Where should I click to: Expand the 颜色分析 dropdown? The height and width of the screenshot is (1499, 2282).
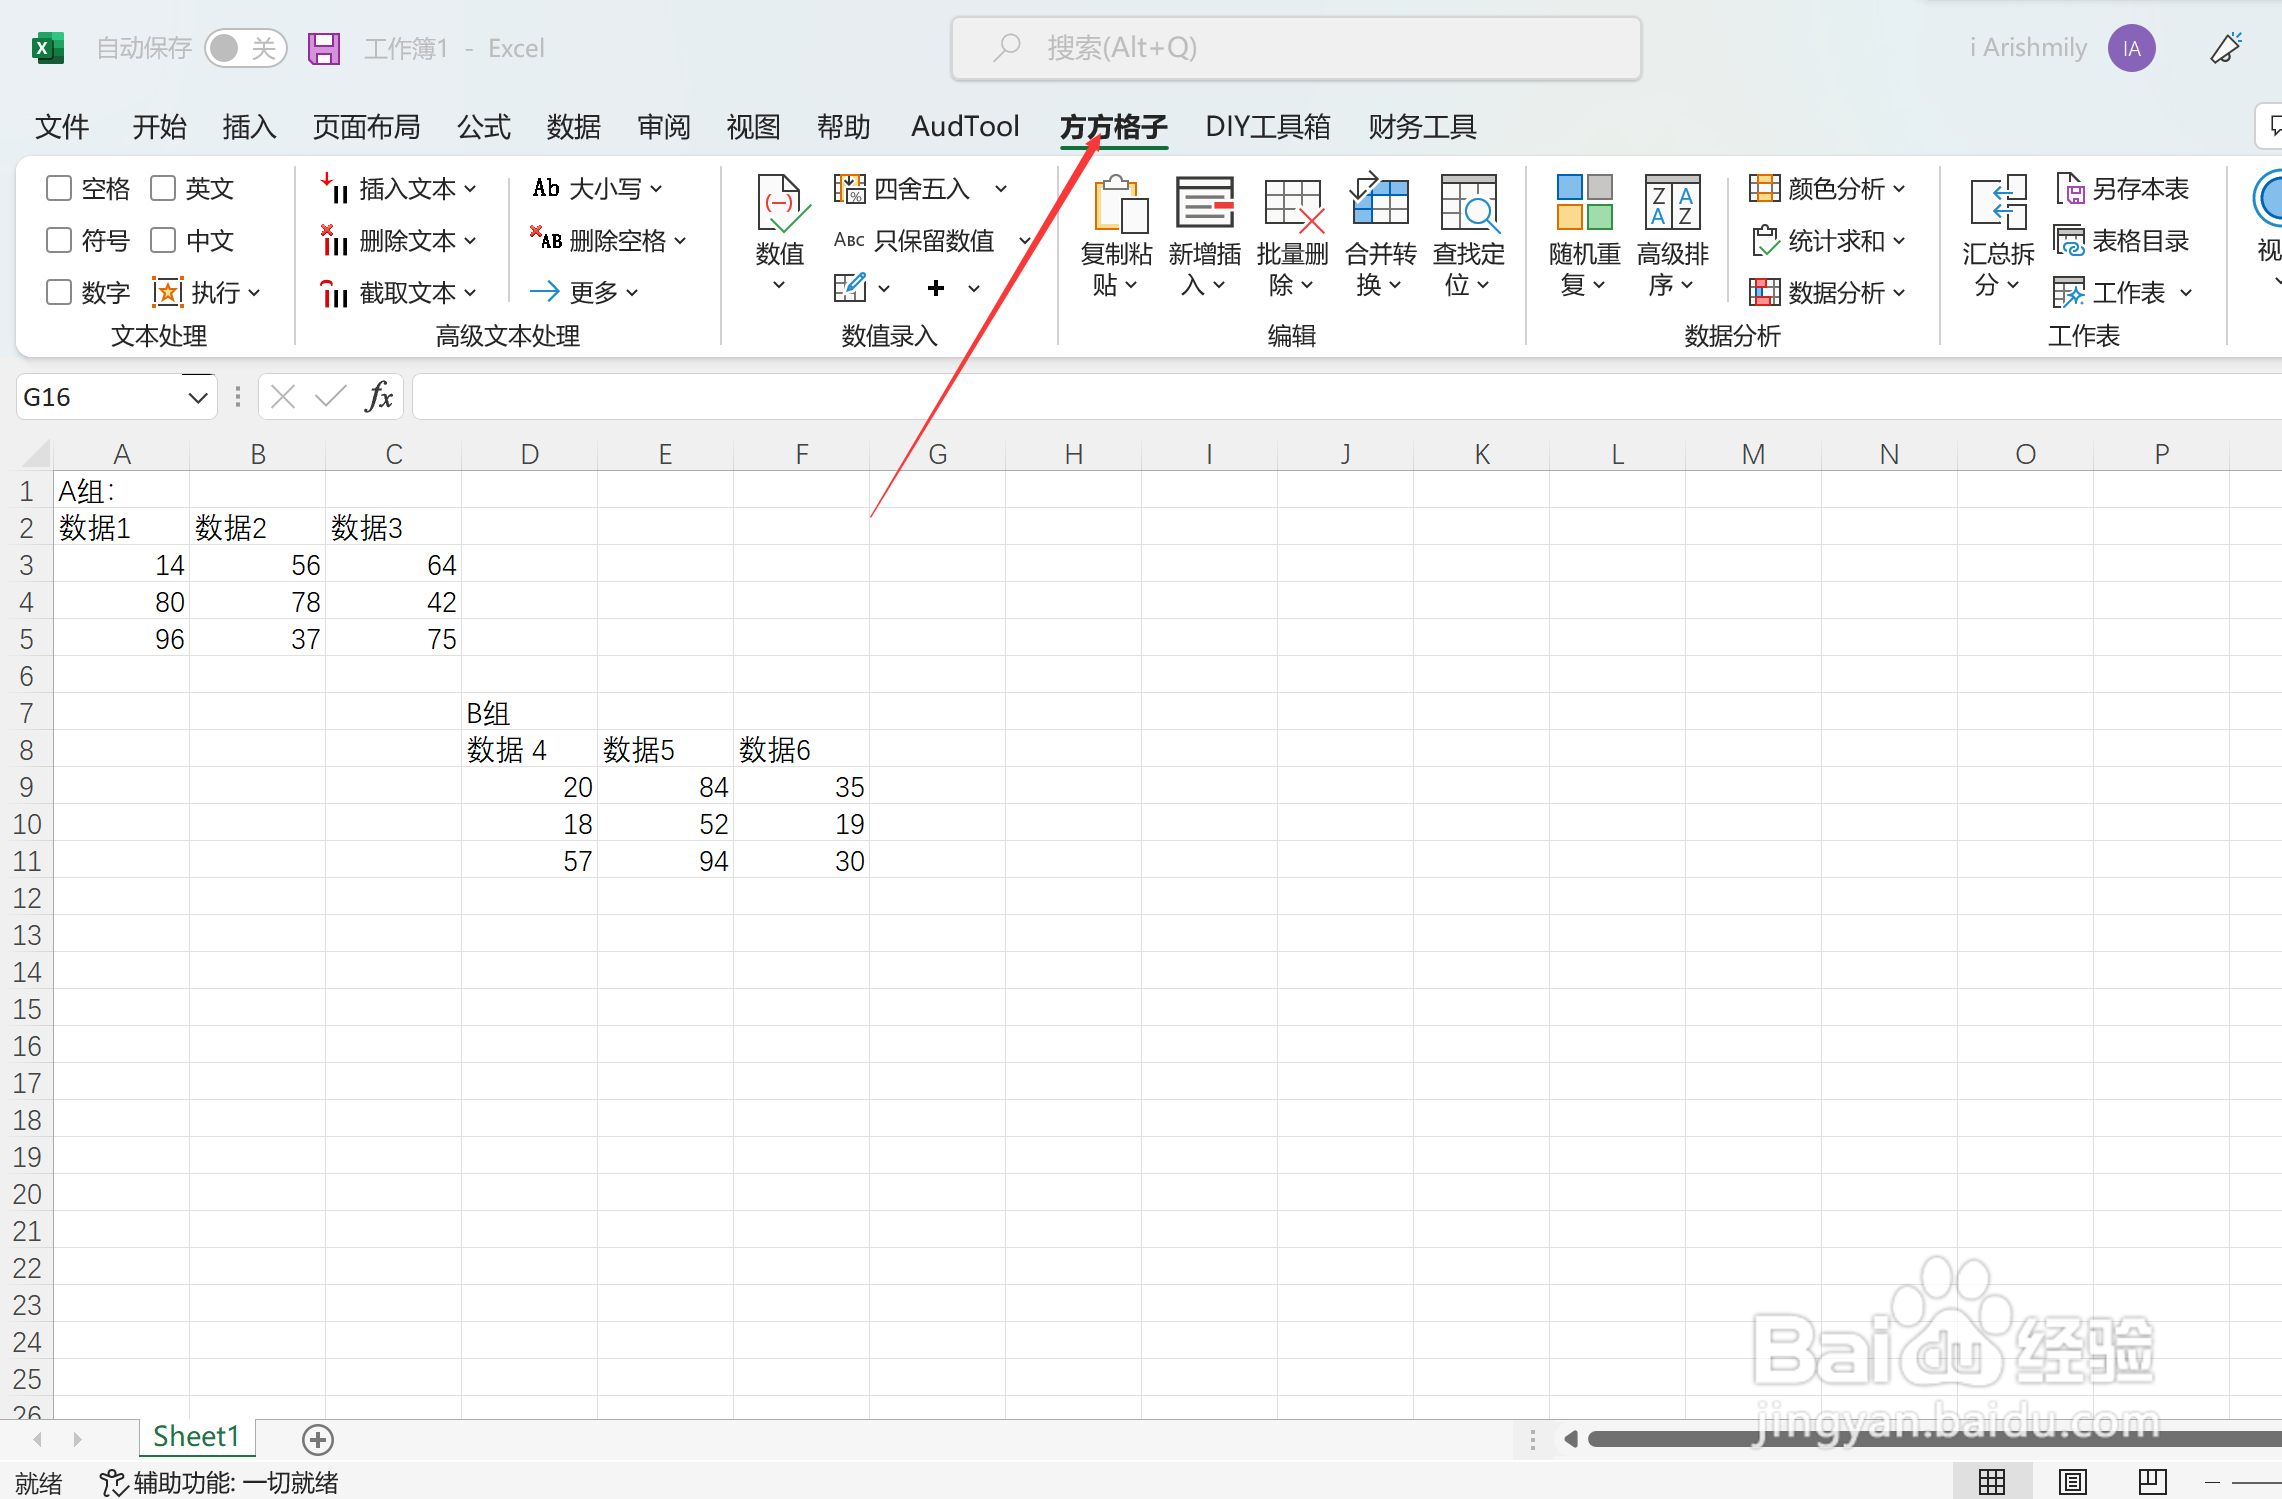[1898, 188]
